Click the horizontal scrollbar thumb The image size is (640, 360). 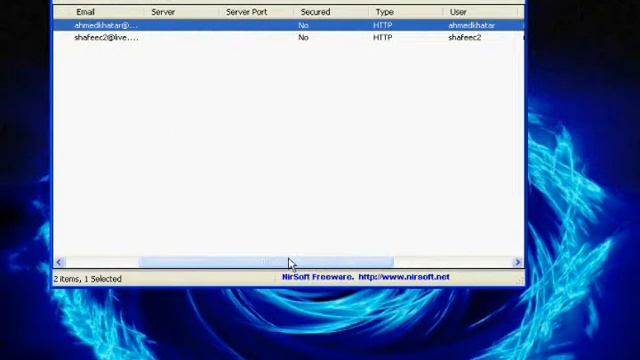click(x=266, y=262)
